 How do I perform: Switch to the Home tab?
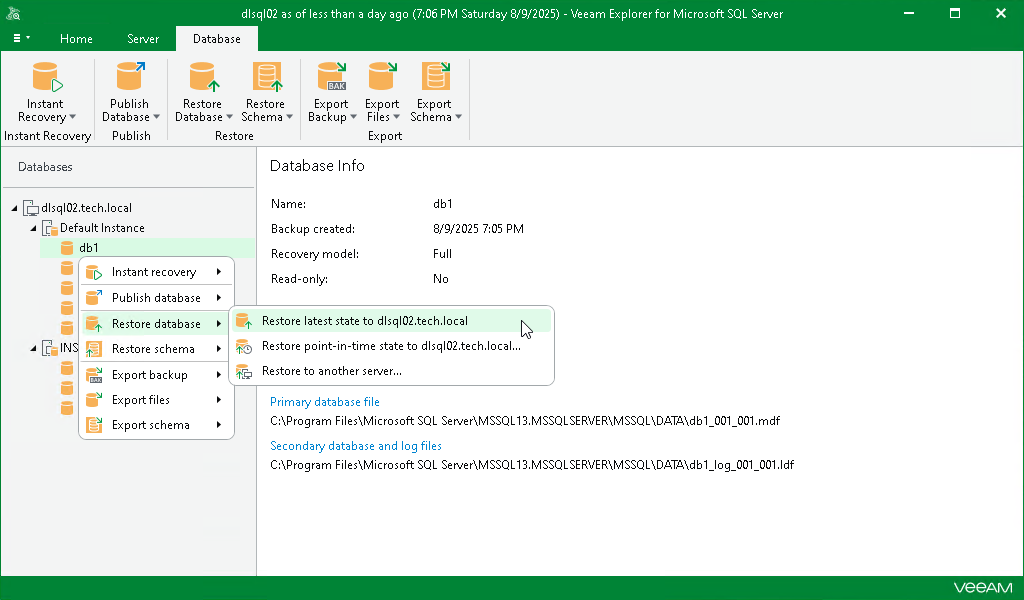[76, 39]
